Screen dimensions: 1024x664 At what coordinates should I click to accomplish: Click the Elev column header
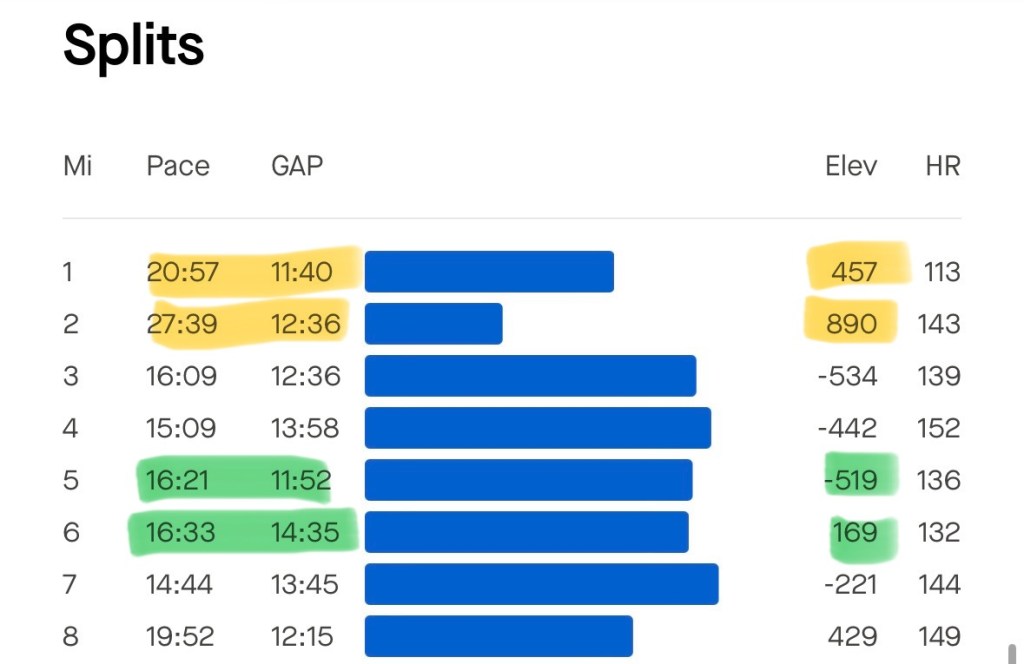(851, 166)
